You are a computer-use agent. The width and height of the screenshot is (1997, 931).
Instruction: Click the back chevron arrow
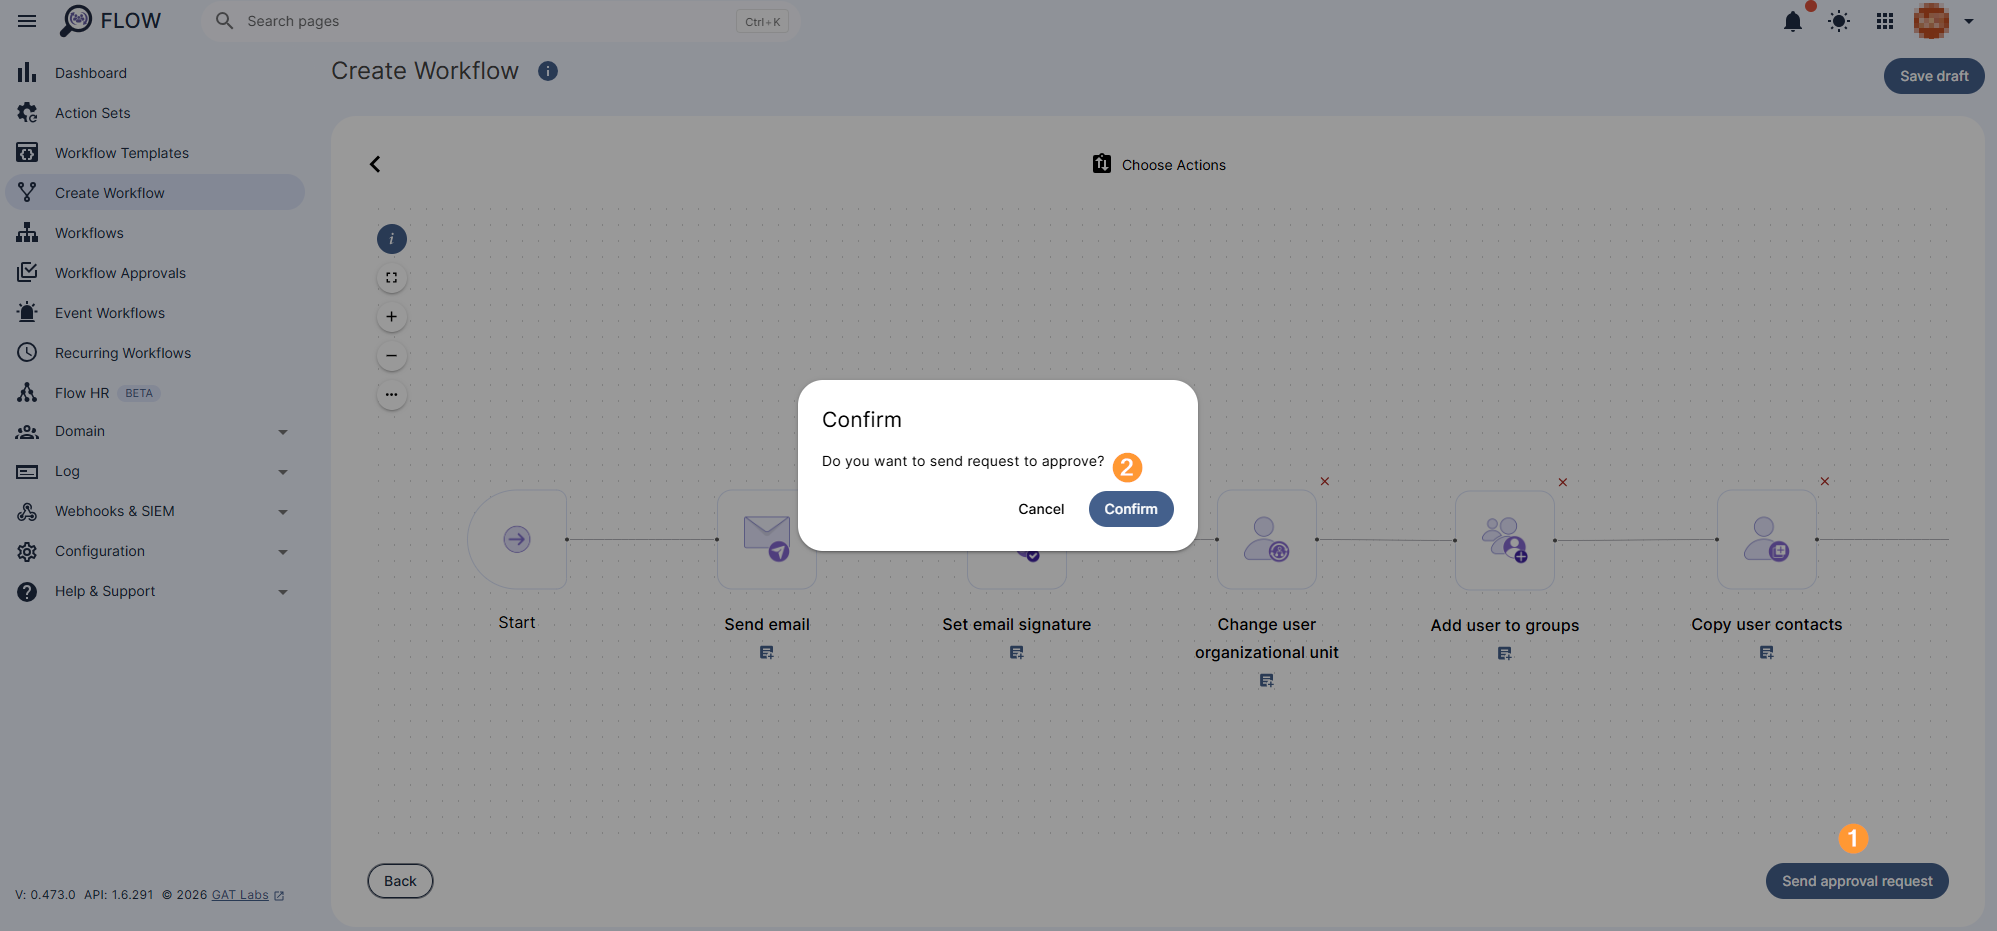(375, 164)
